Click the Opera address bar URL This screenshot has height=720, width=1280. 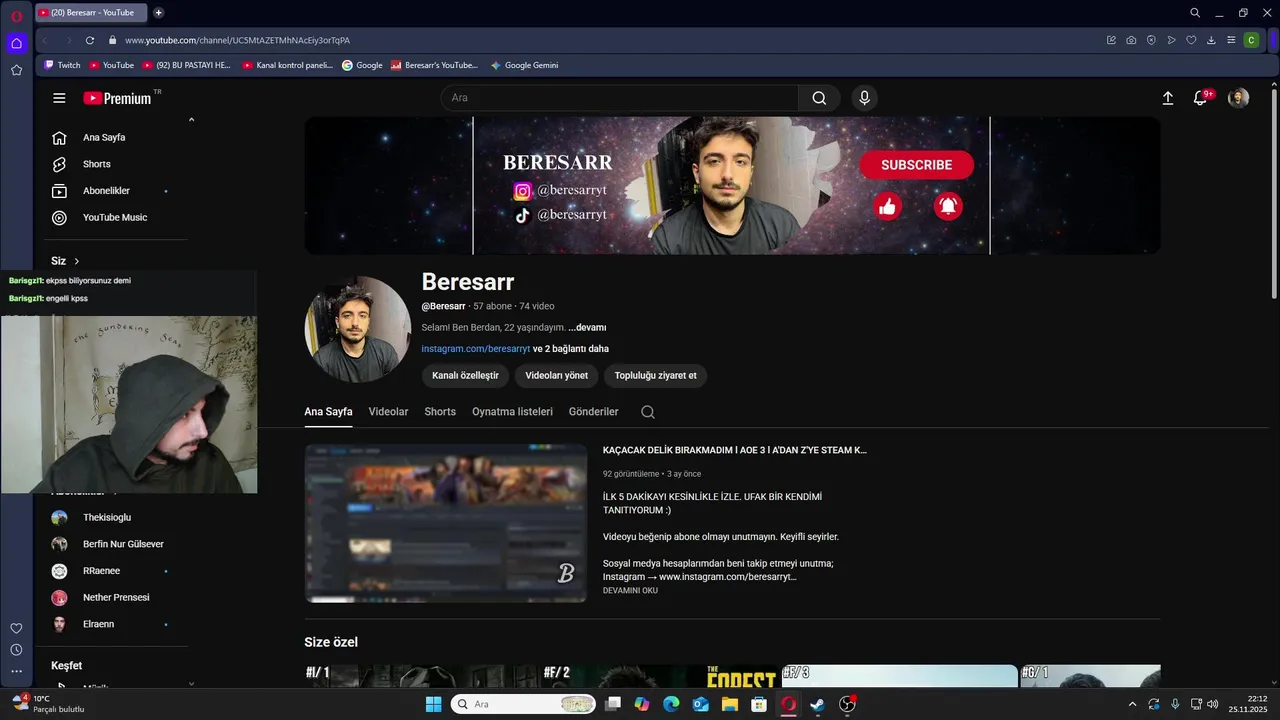pos(237,40)
